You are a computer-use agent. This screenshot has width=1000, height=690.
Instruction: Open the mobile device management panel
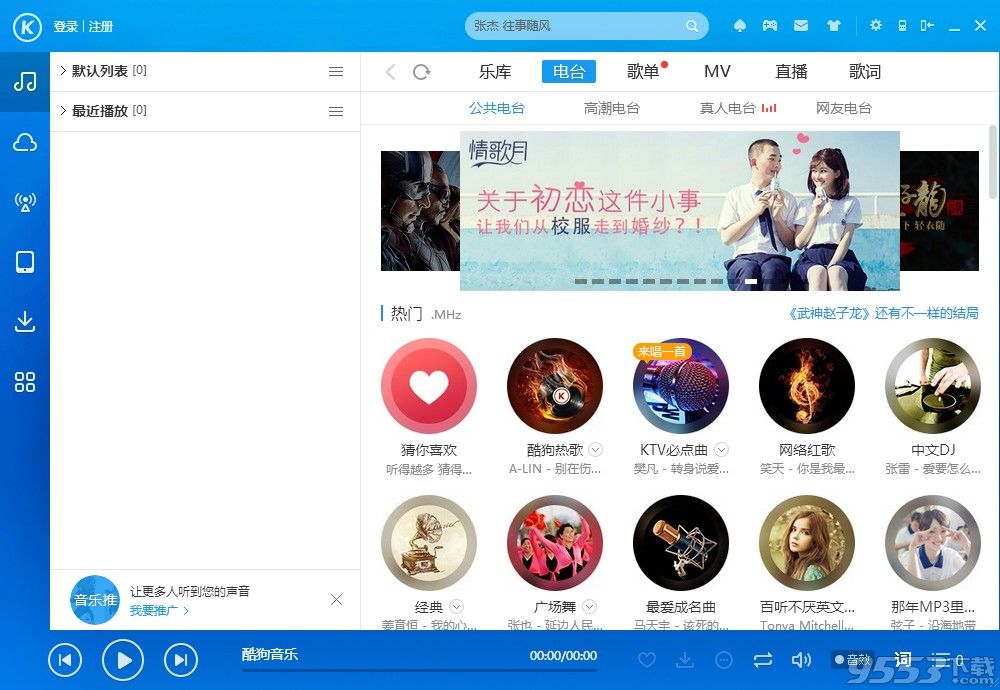coord(25,262)
